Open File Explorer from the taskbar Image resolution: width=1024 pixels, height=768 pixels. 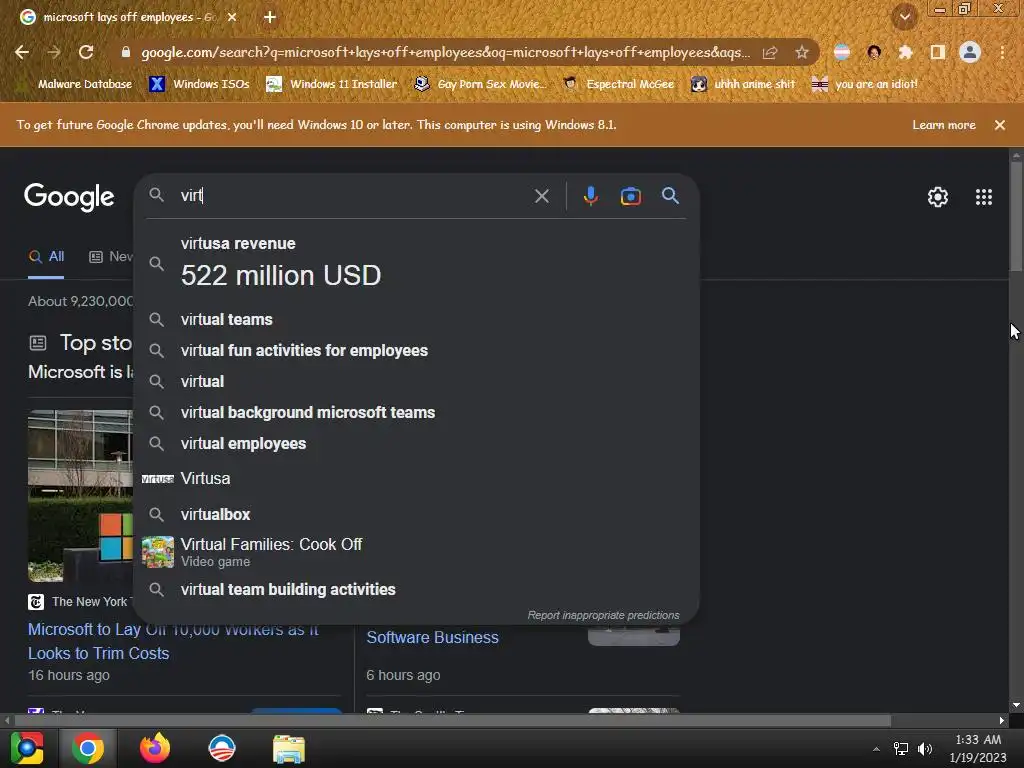click(x=289, y=748)
